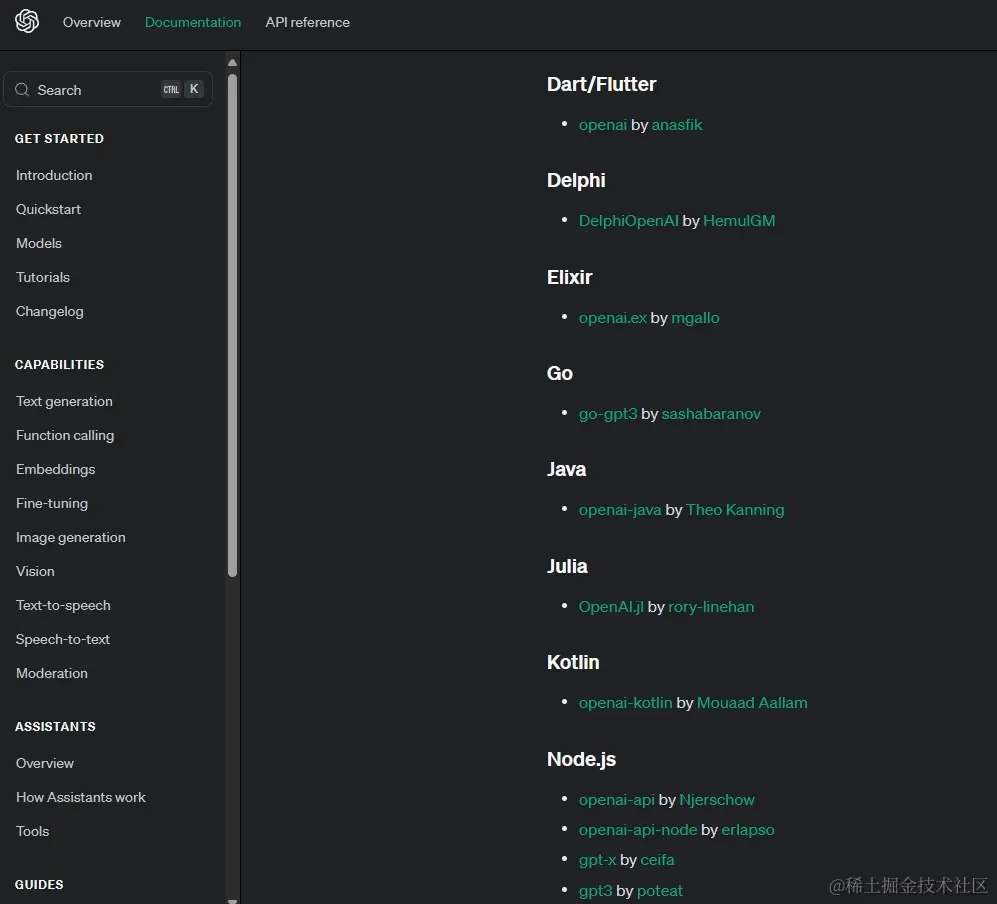Open the Overview top navigation tab
This screenshot has height=904, width=997.
pos(92,22)
